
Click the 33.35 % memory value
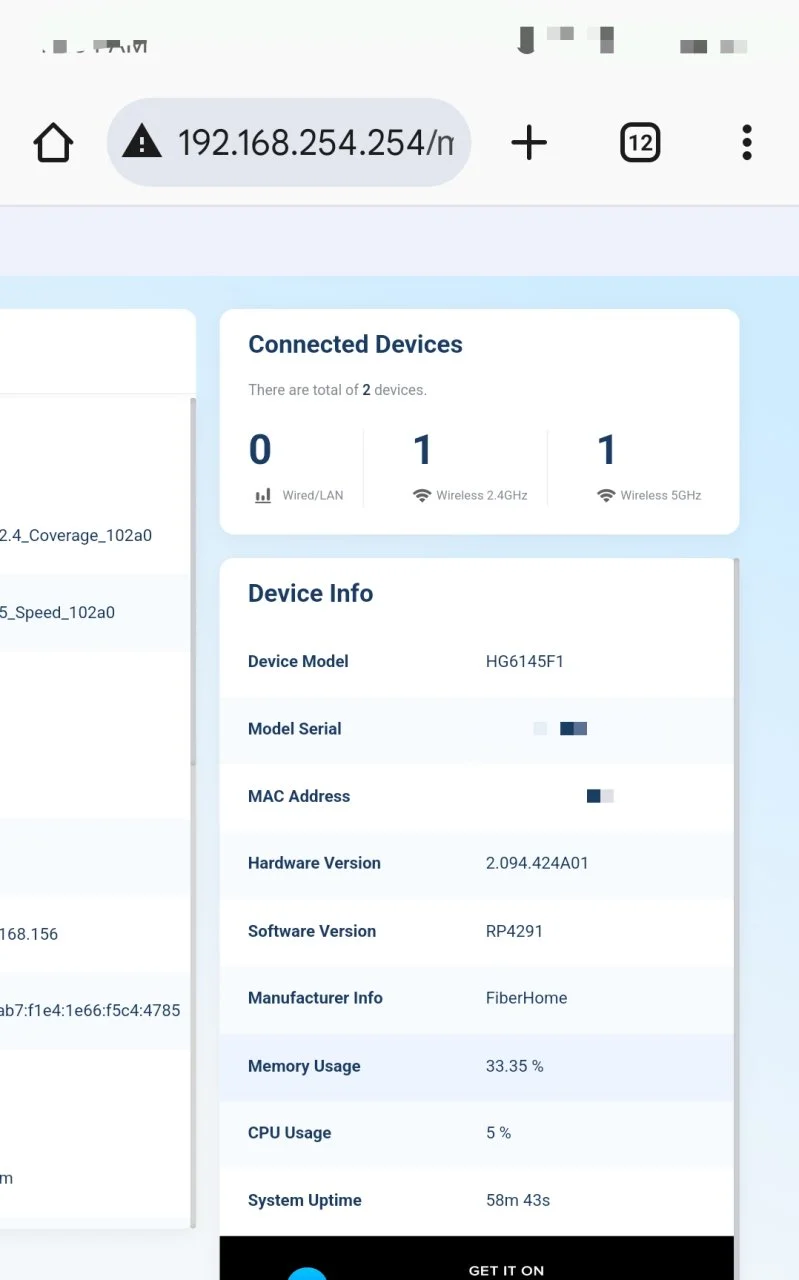[515, 1066]
